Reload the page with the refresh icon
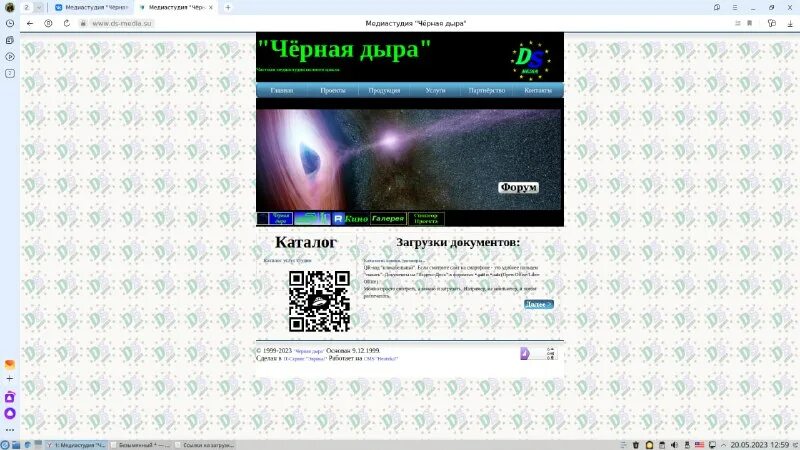800x450 pixels. [x=67, y=23]
